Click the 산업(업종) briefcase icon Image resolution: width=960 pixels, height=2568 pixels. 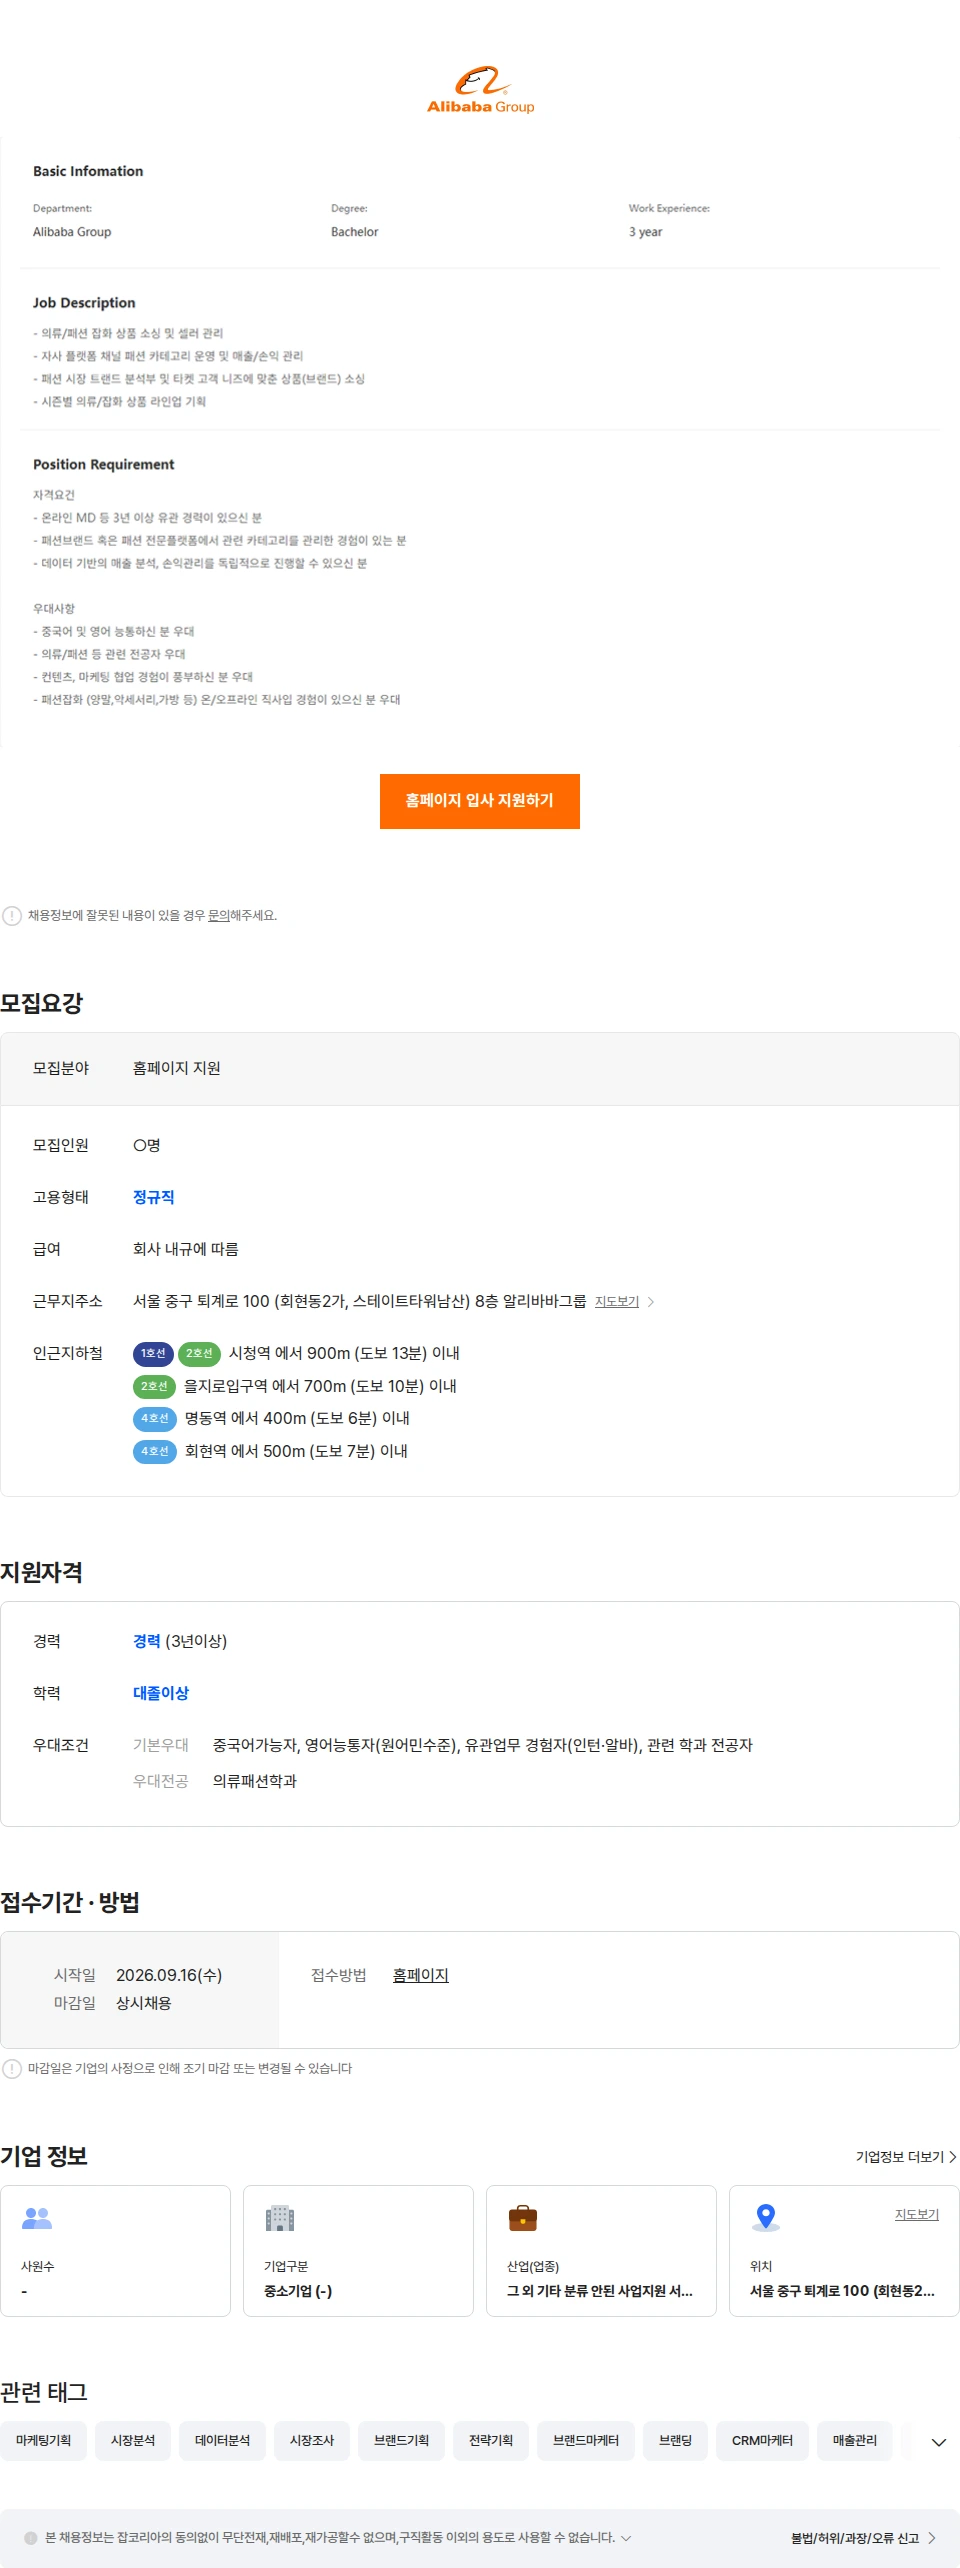pos(523,2218)
